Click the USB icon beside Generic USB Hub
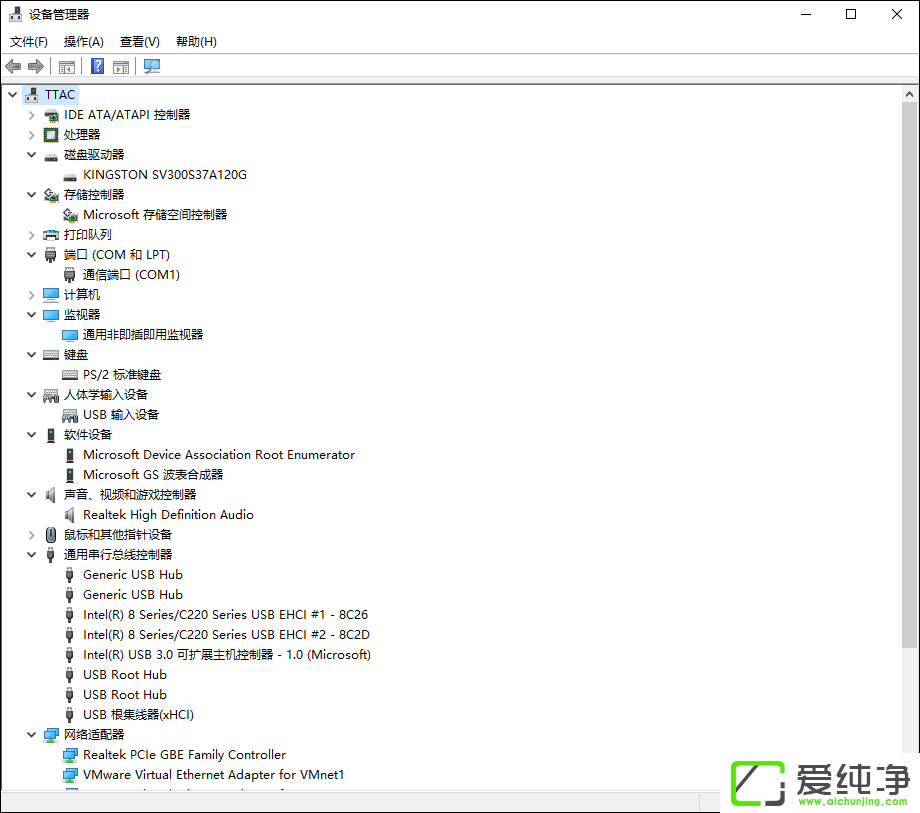This screenshot has height=813, width=920. 69,574
